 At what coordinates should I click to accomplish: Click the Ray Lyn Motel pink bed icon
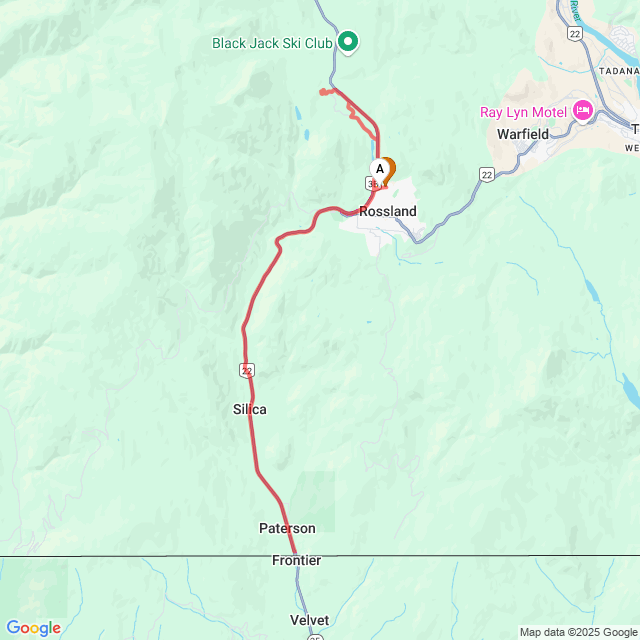pos(583,111)
